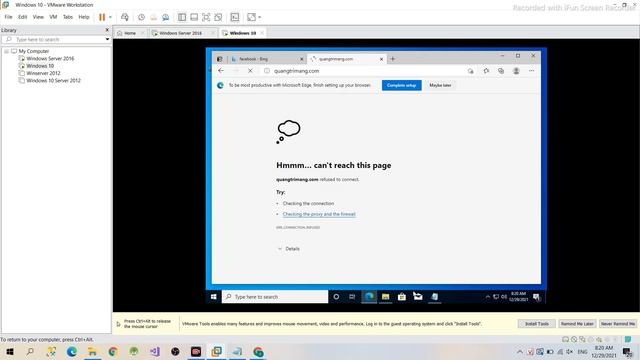The width and height of the screenshot is (640, 360).
Task: Expand the Details section on error page
Action: (x=289, y=249)
